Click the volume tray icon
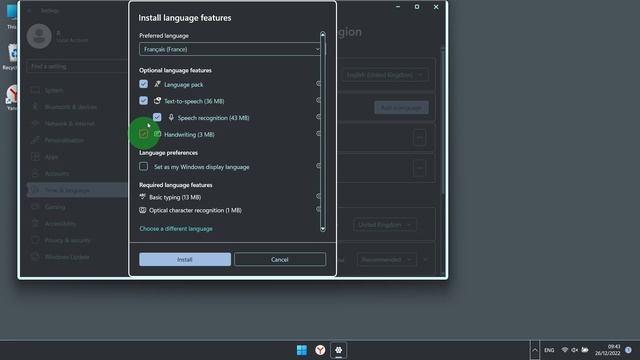Screen dimensions: 640x360 click(x=575, y=350)
